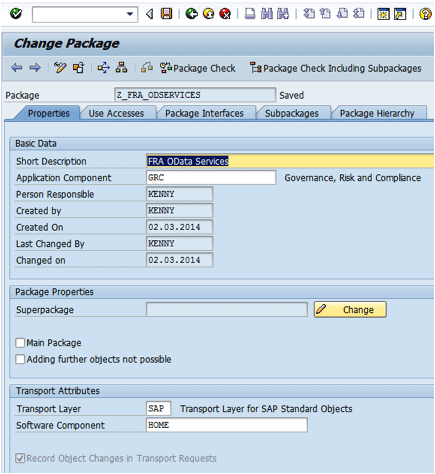
Task: Click the Print icon in toolbar
Action: click(x=250, y=14)
